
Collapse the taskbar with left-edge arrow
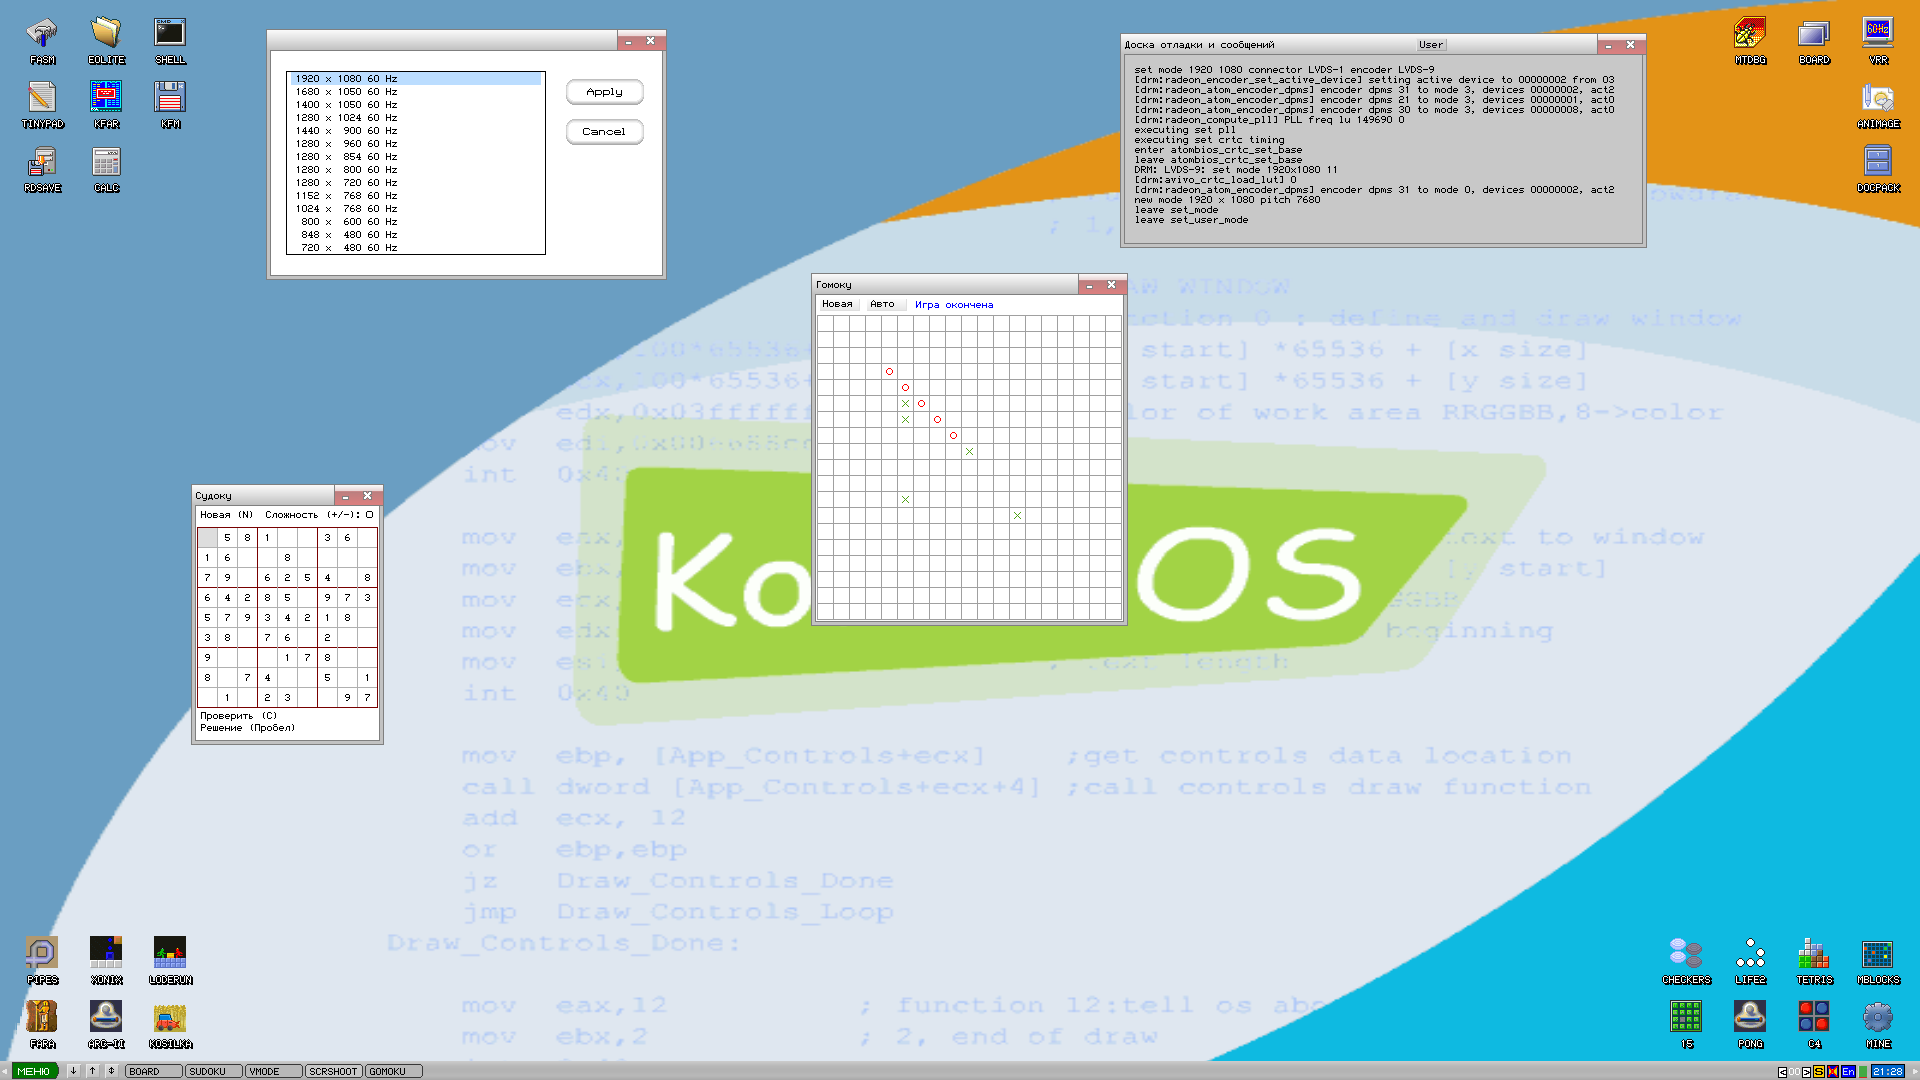tap(4, 1071)
